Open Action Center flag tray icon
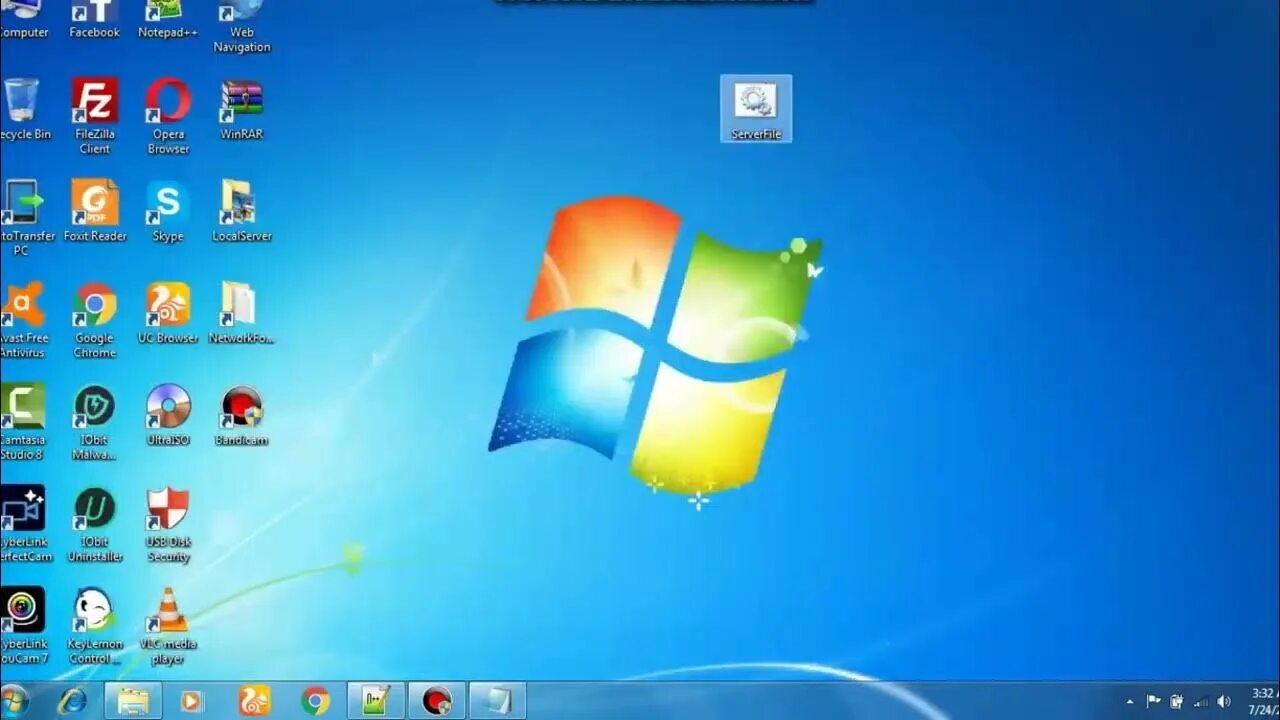Screen dimensions: 1280x720 tap(1153, 702)
